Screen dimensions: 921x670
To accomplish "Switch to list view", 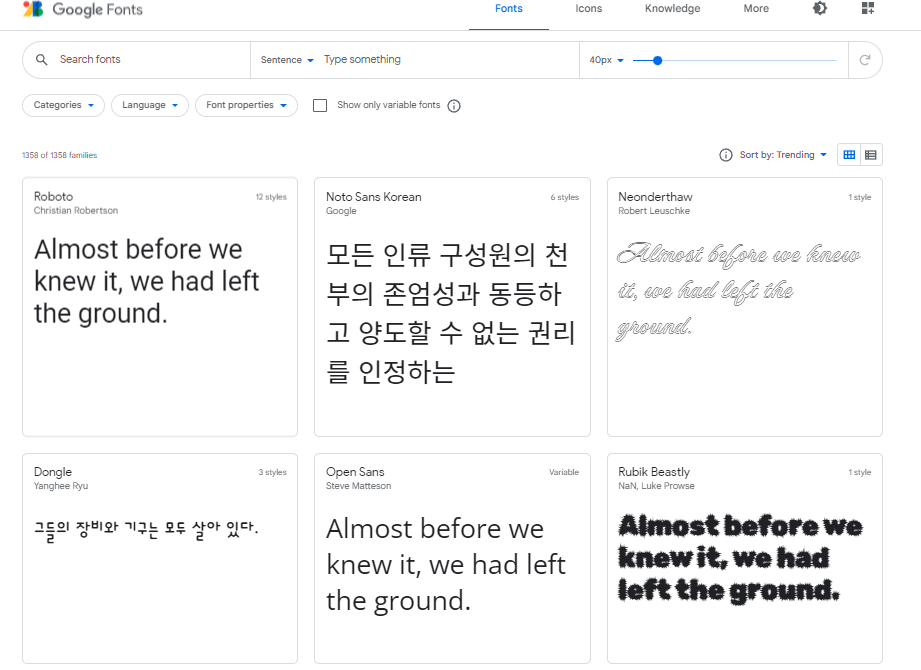I will click(x=871, y=155).
